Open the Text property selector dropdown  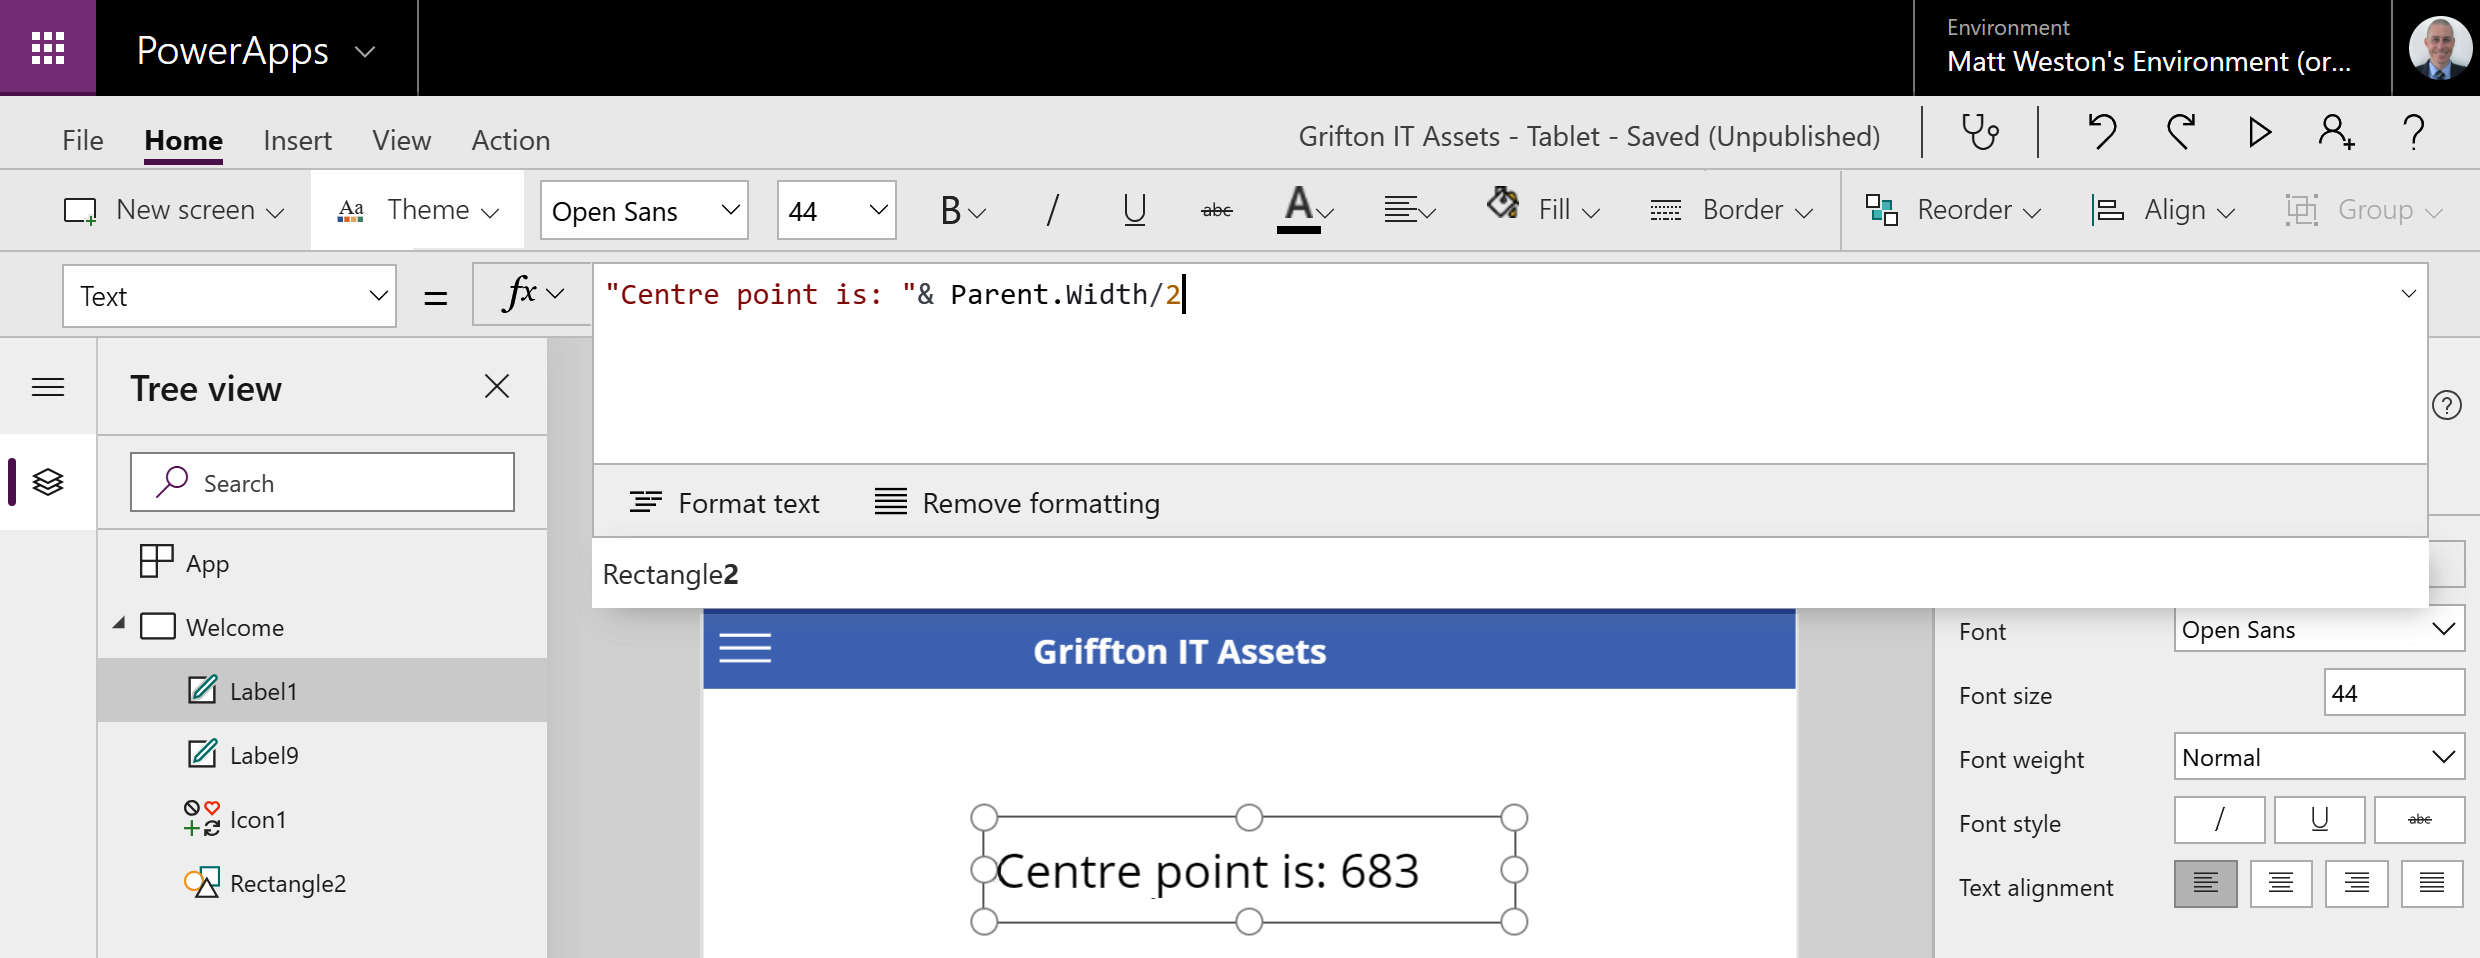229,296
